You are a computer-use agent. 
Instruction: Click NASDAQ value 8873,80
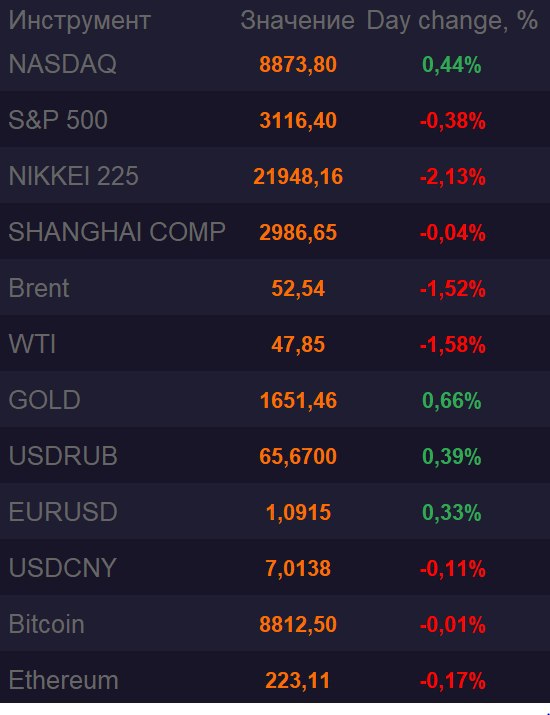pos(298,64)
